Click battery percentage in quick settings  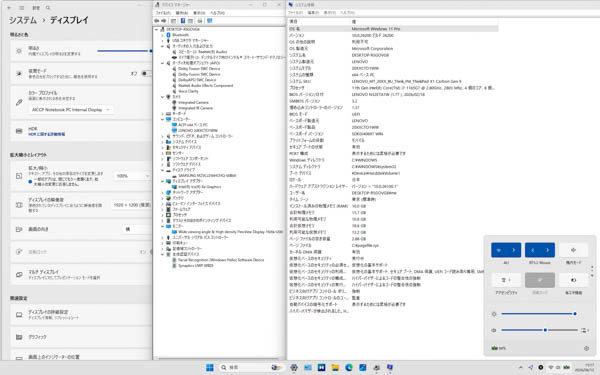pyautogui.click(x=499, y=348)
